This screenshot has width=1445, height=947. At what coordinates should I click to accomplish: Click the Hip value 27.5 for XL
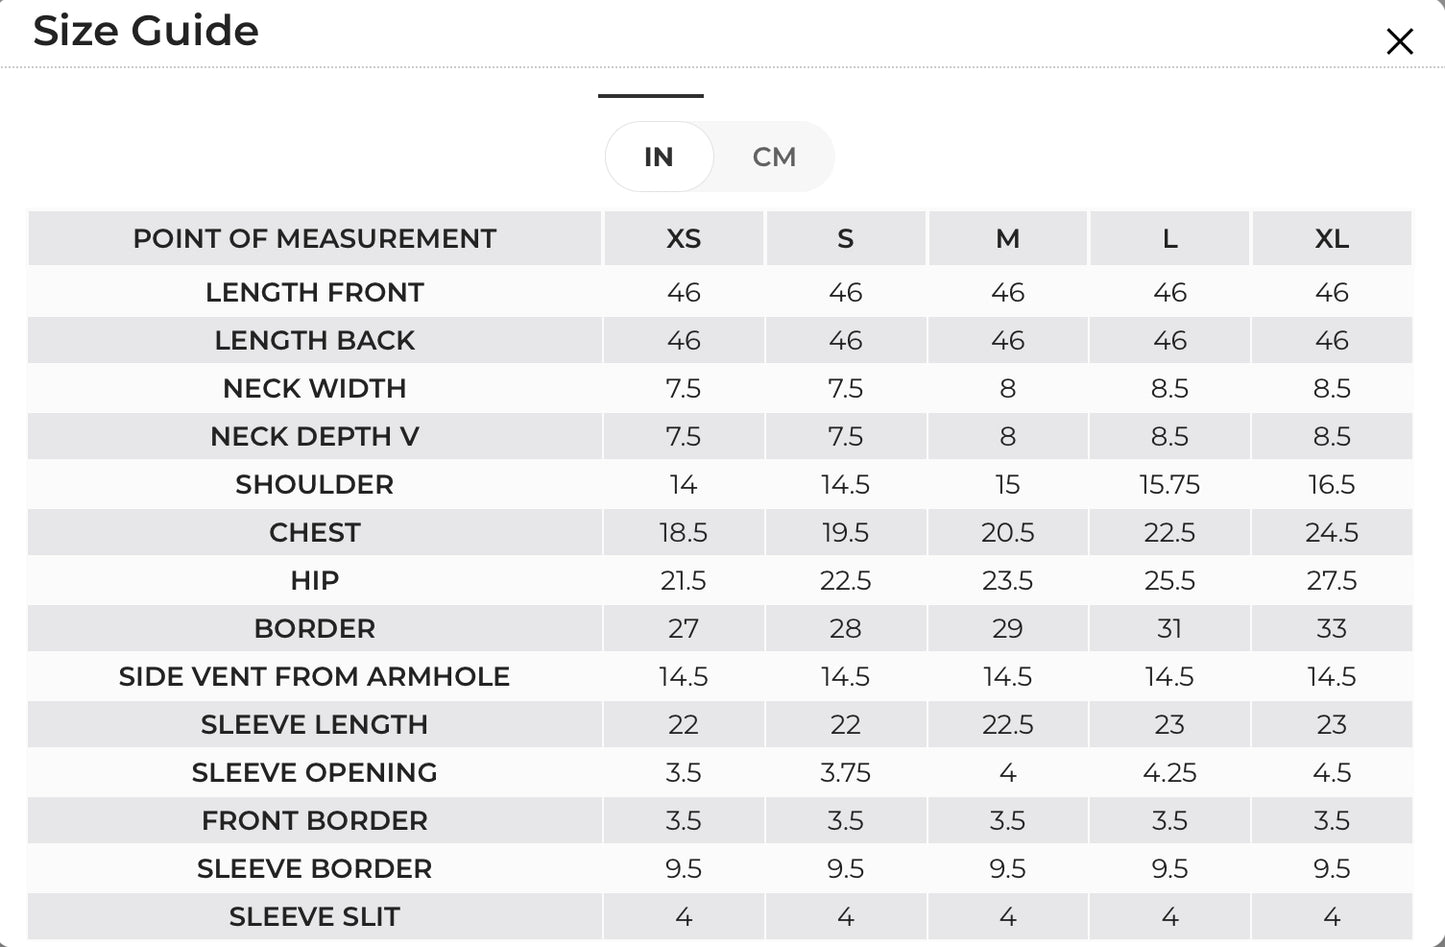[1332, 580]
